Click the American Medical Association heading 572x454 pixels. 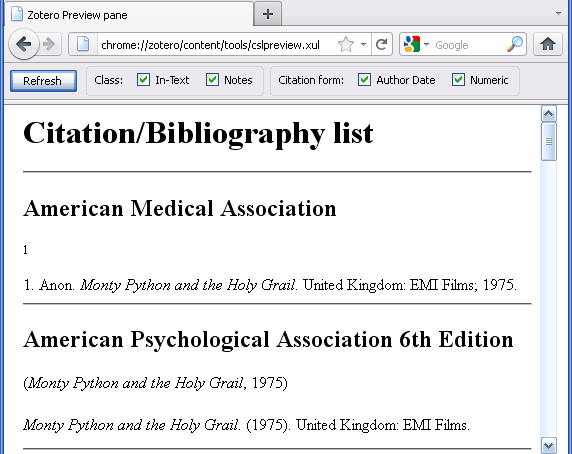180,208
